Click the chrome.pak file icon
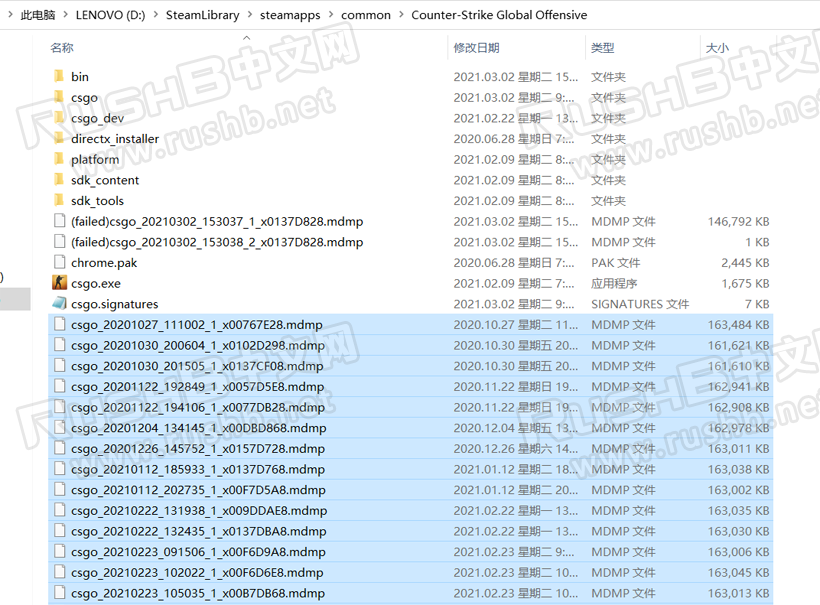Viewport: 820px width, 605px height. coord(59,263)
